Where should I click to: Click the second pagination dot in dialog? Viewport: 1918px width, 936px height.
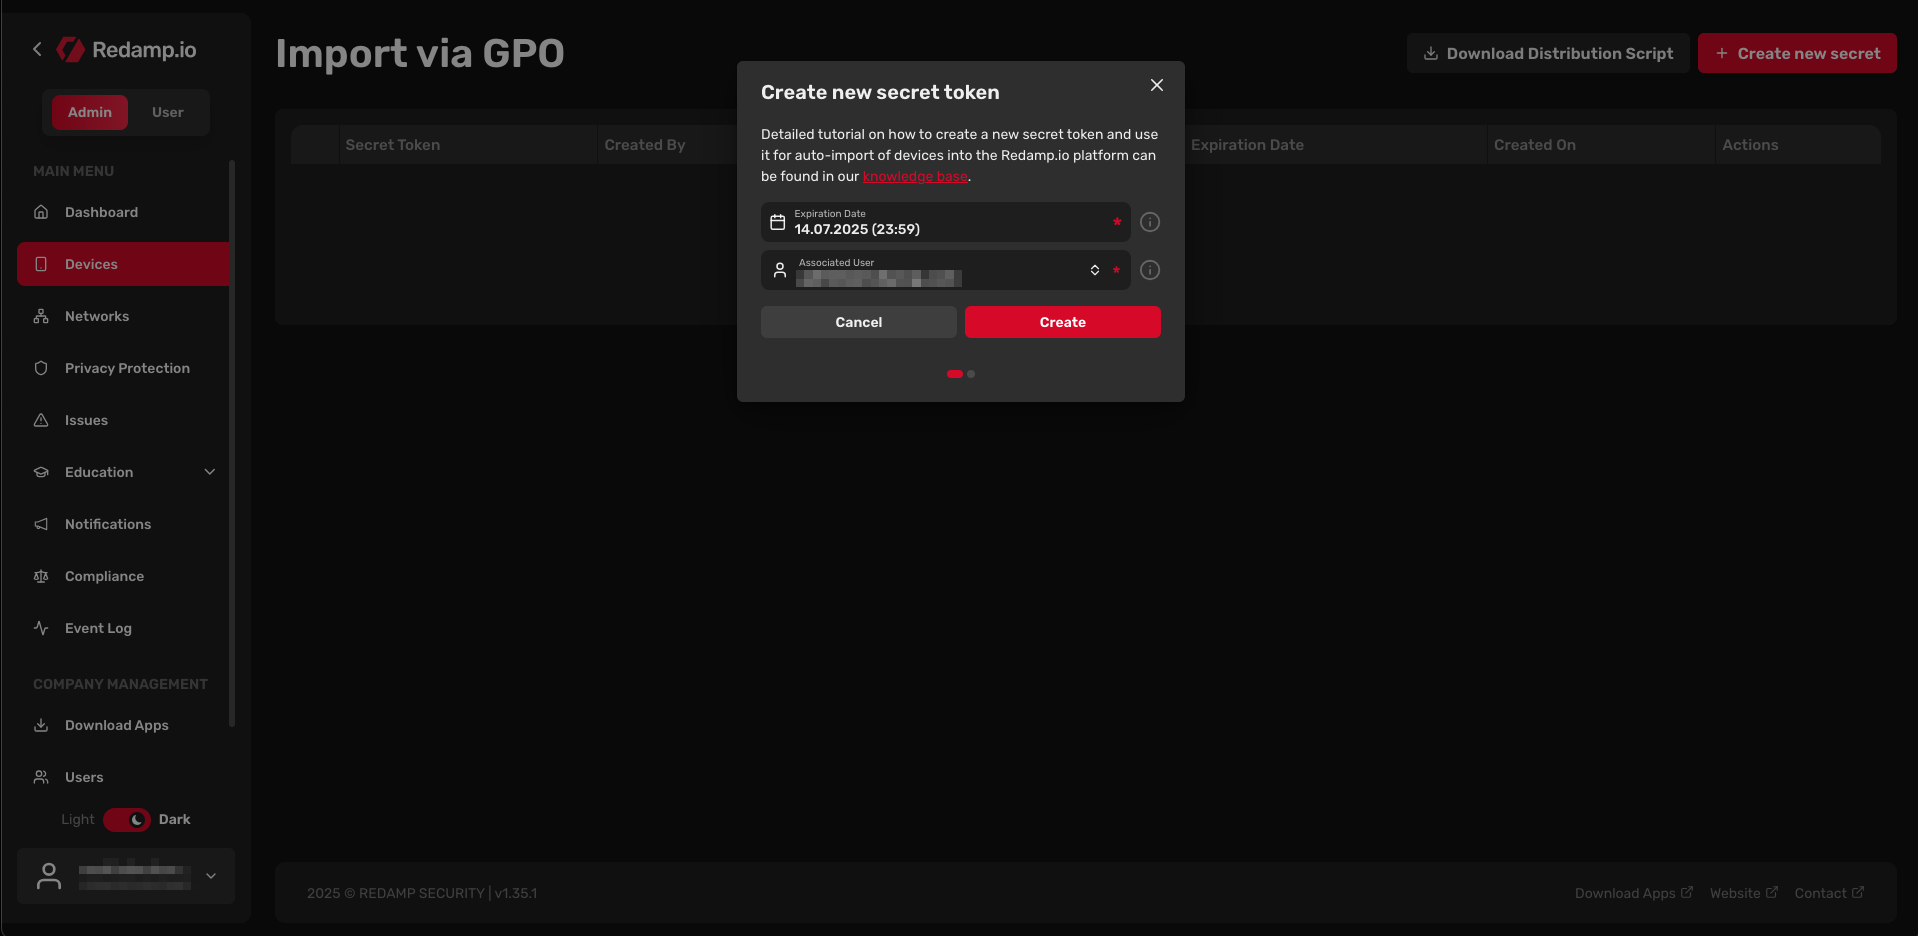(971, 374)
